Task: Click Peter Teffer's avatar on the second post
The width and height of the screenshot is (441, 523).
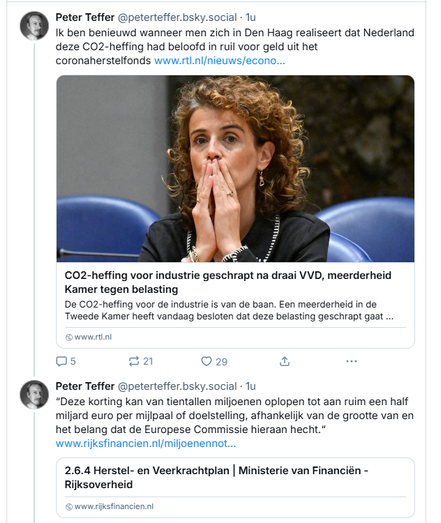Action: click(x=34, y=394)
